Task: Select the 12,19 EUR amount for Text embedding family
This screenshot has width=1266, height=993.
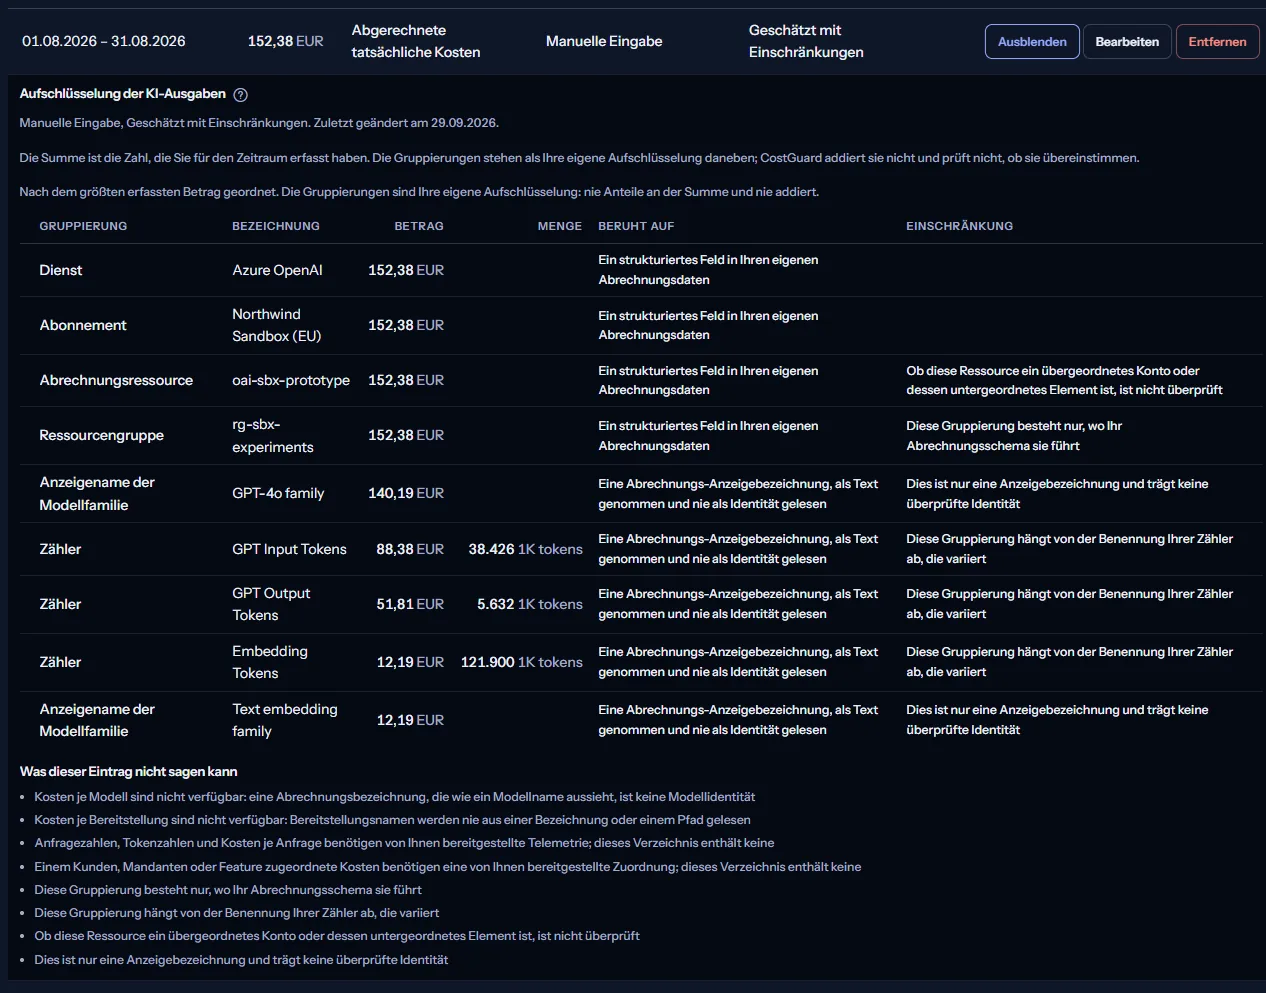Action: coord(410,720)
